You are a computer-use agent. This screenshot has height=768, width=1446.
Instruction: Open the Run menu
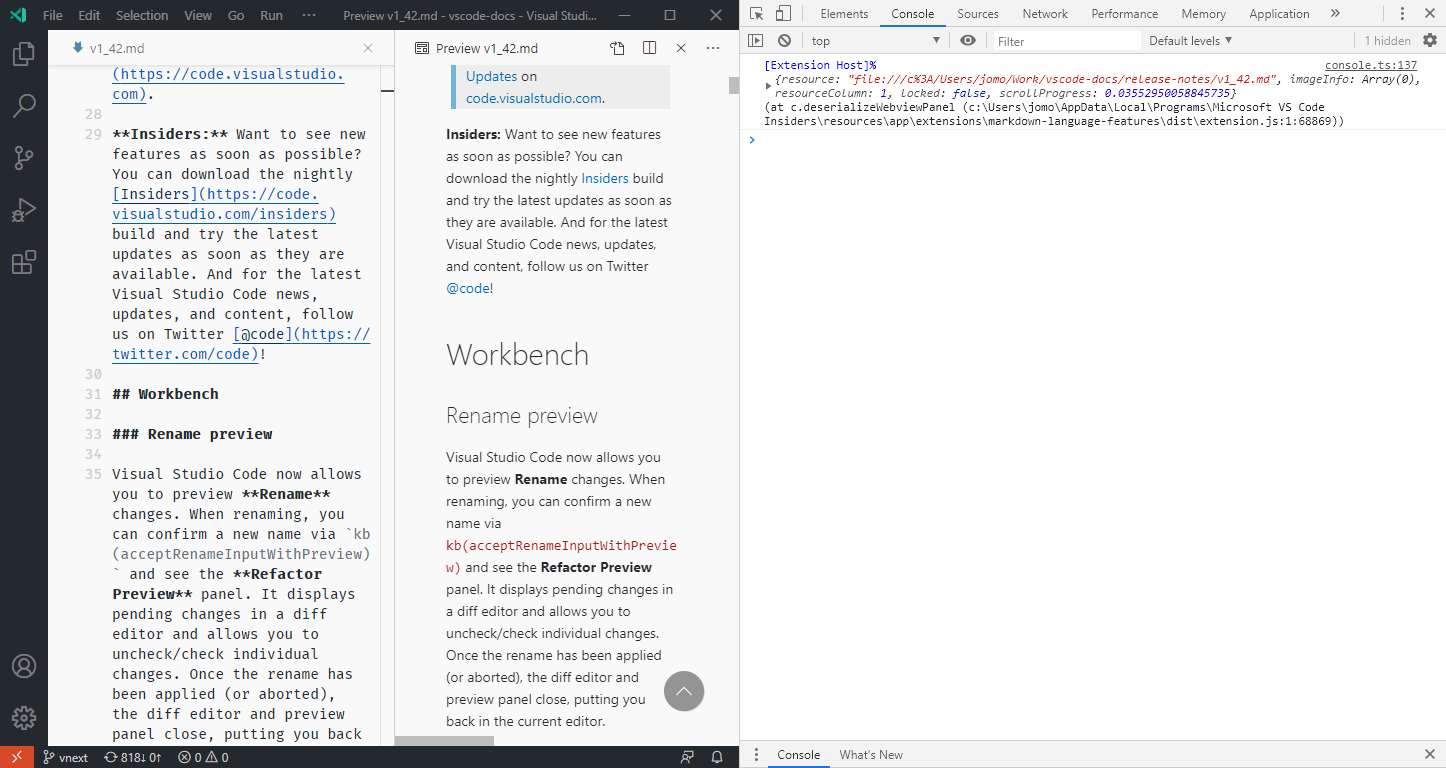tap(271, 15)
